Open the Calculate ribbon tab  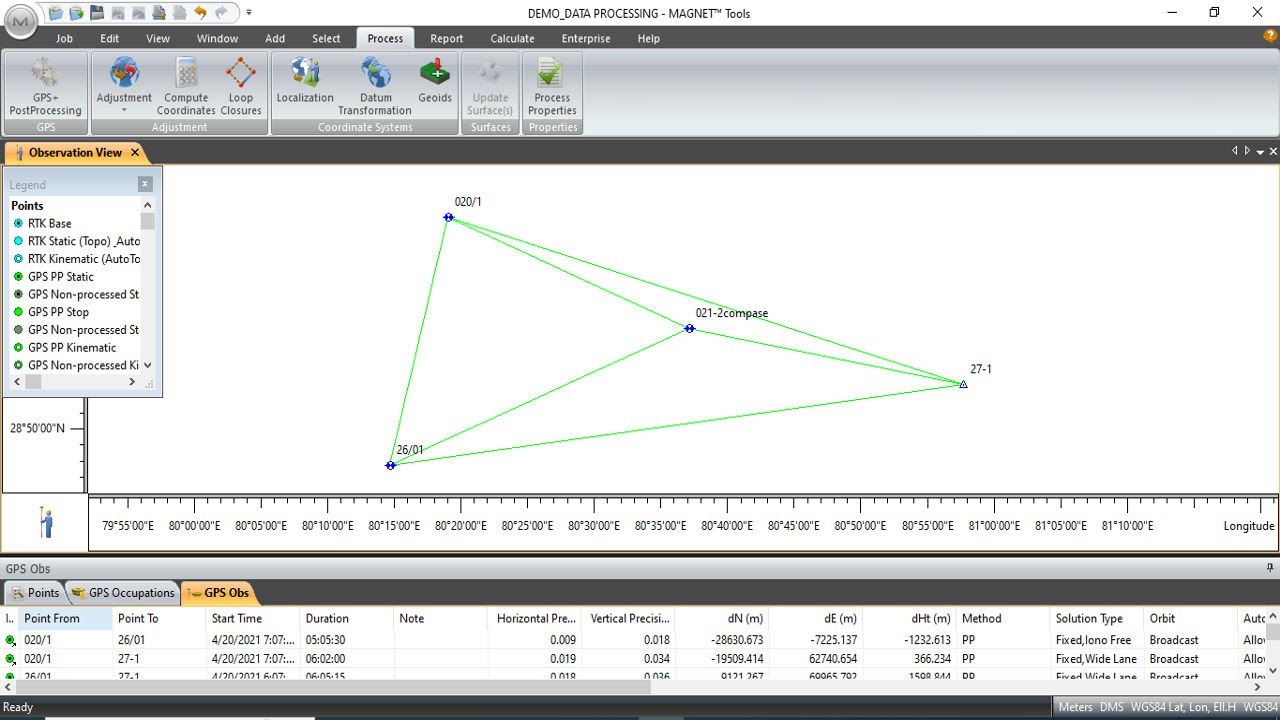[512, 38]
